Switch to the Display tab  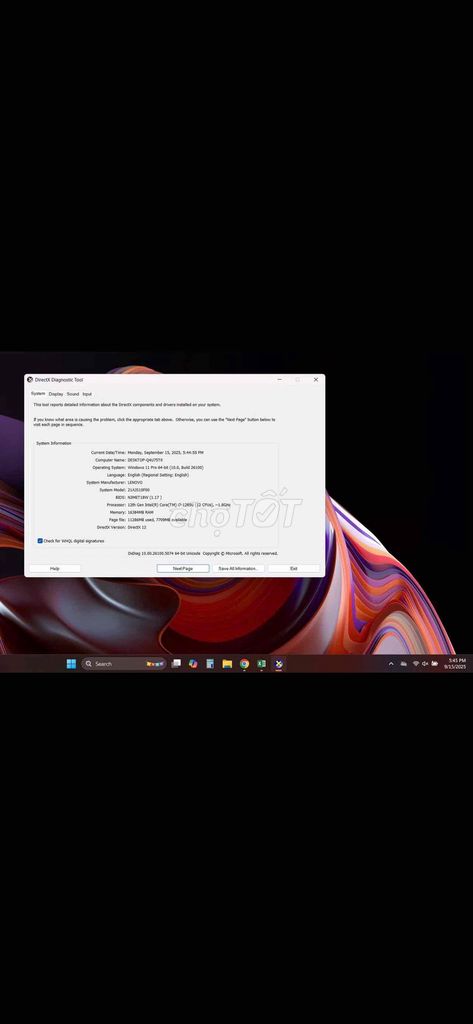56,394
